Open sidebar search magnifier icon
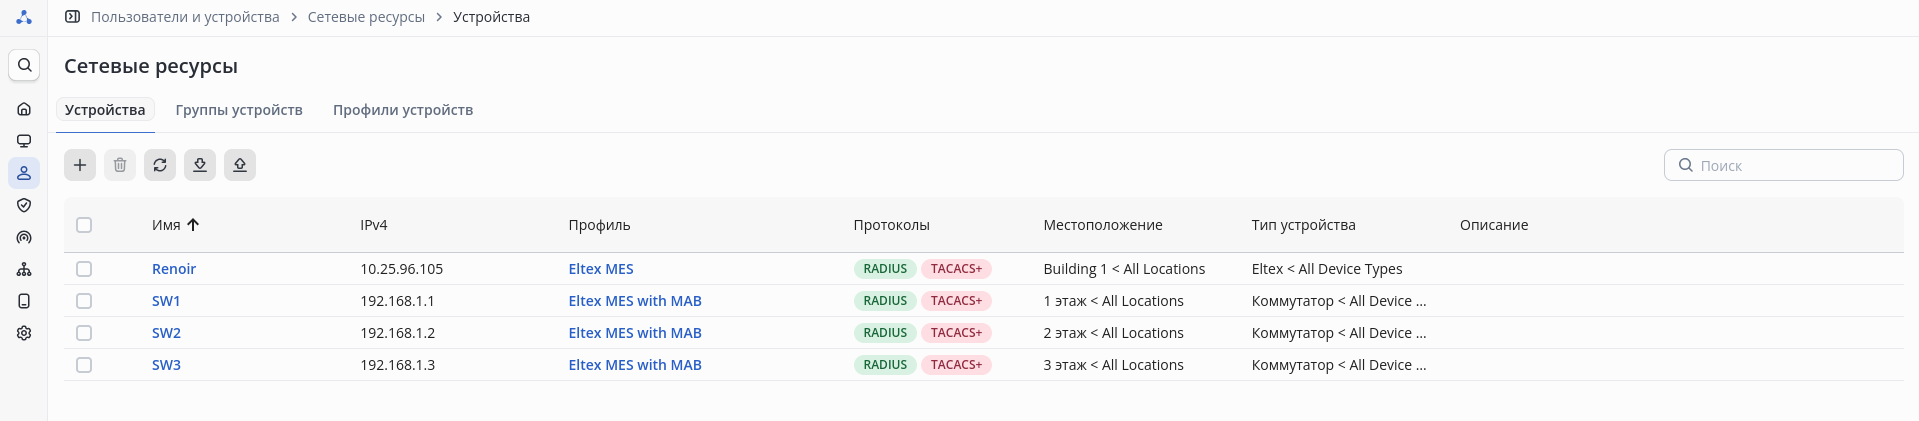 (x=24, y=65)
